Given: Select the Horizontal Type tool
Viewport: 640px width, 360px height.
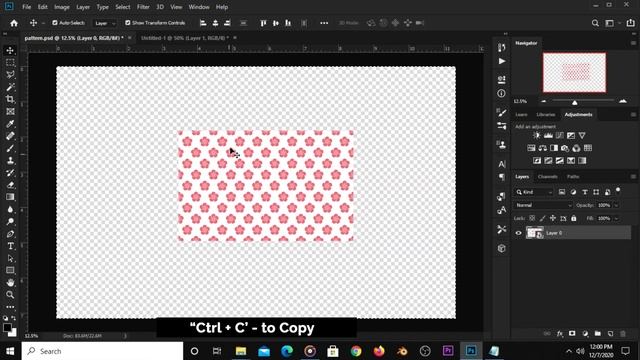Looking at the screenshot, I should [x=10, y=246].
